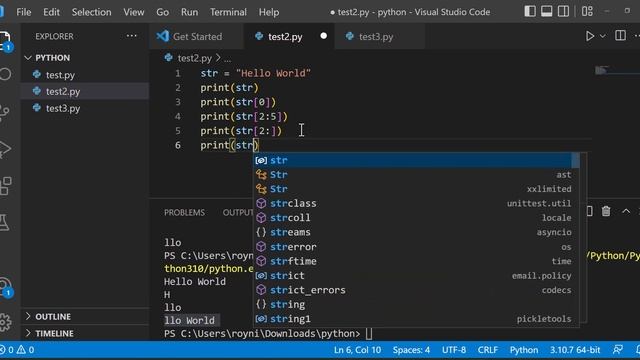Switch to the Get Started tab
This screenshot has height=360, width=640.
pos(197,36)
